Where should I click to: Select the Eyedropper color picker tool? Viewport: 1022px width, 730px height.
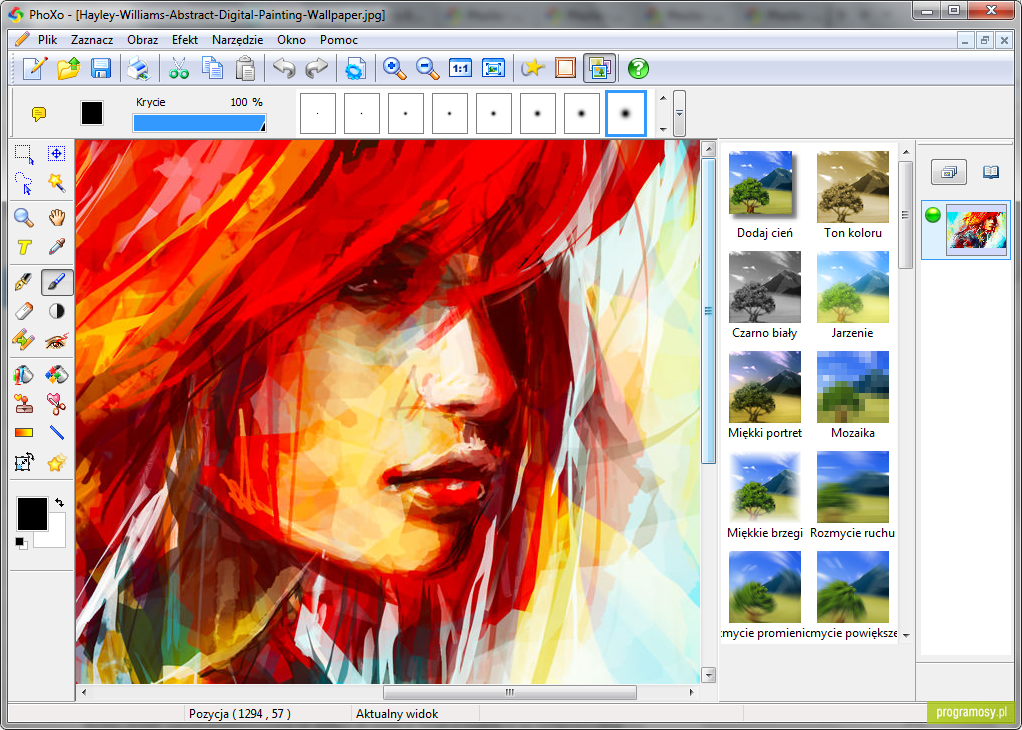tap(57, 247)
